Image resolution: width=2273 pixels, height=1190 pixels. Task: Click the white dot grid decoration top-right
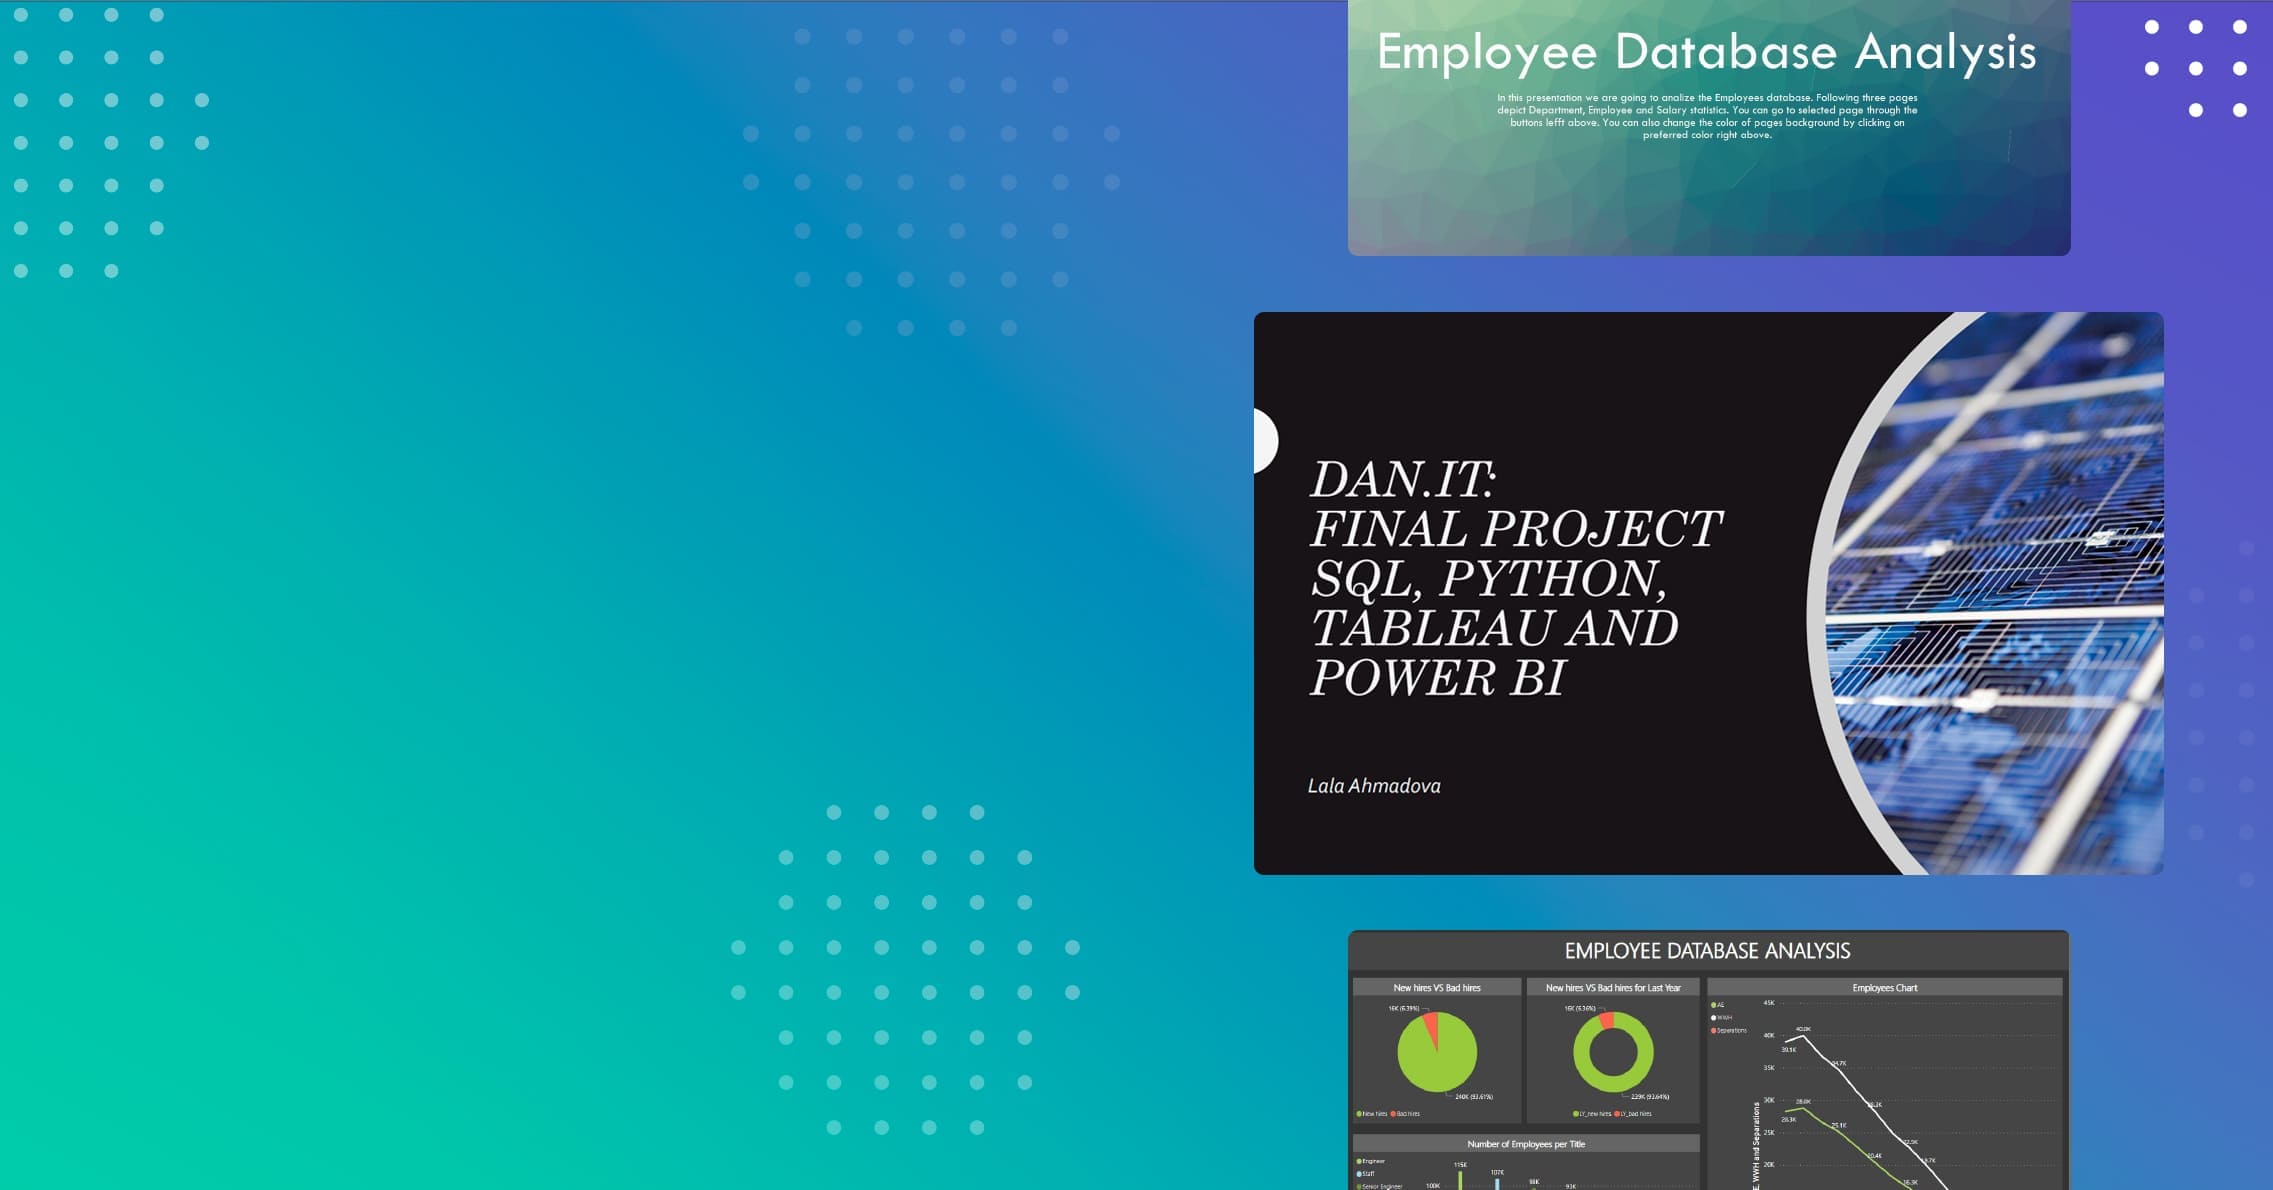pos(2195,68)
